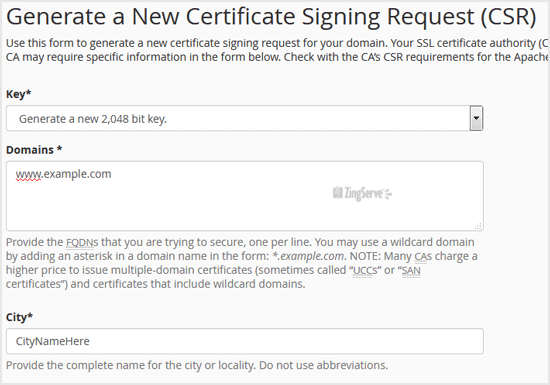Click the www.example.com text in Domains

[x=63, y=174]
